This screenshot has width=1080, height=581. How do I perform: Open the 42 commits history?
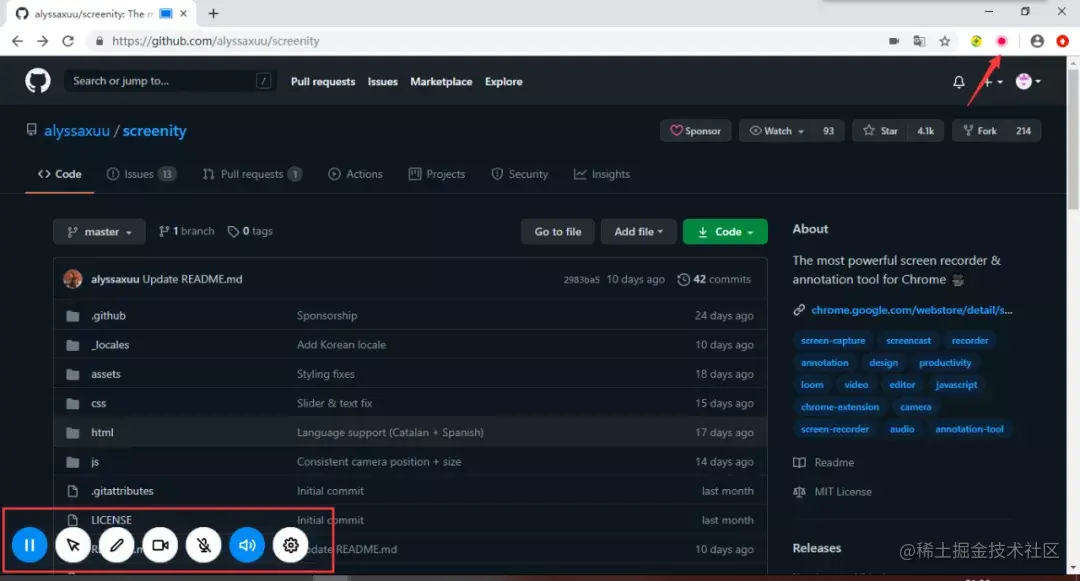(x=714, y=279)
